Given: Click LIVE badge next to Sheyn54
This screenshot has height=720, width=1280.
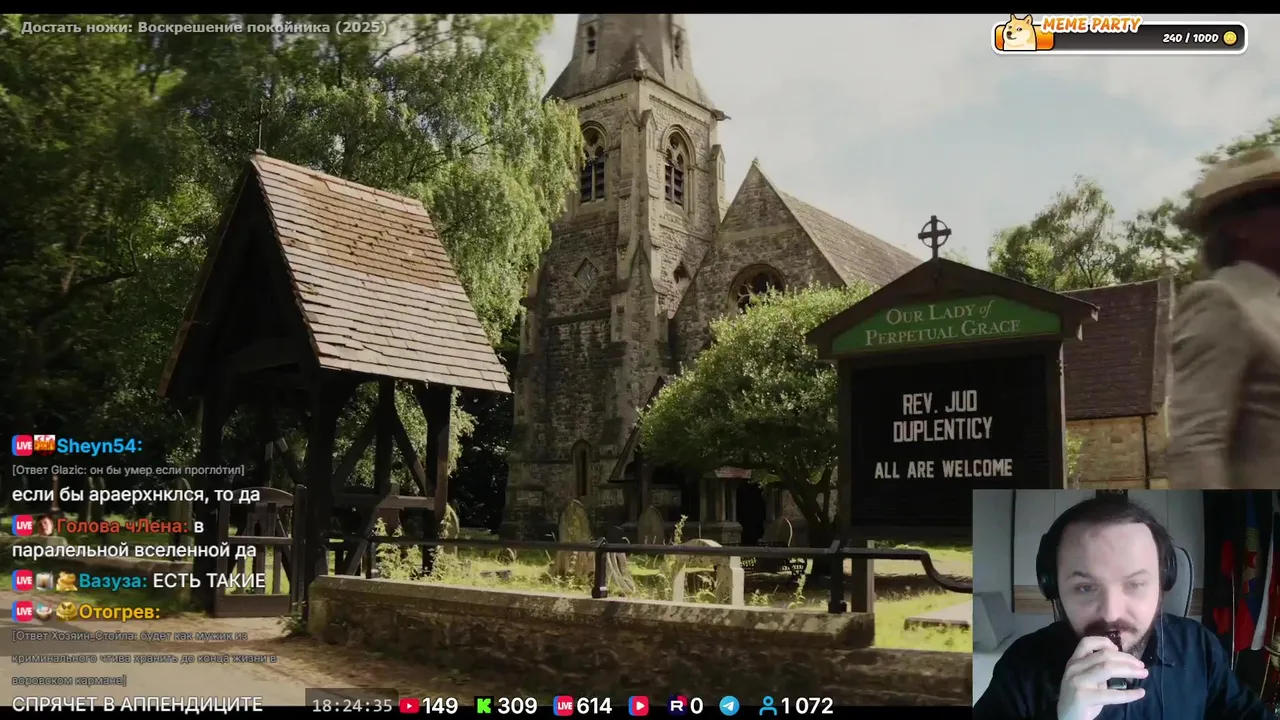Looking at the screenshot, I should tap(22, 446).
